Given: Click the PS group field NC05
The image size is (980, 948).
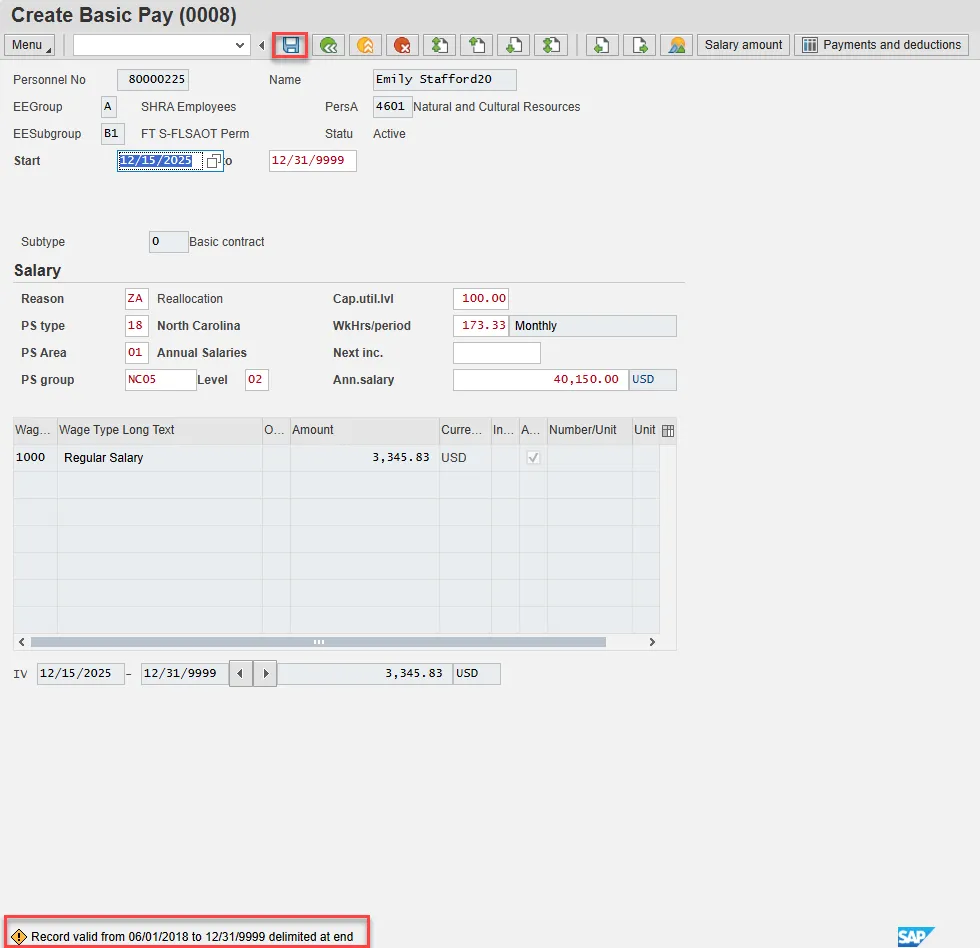Looking at the screenshot, I should pyautogui.click(x=161, y=379).
